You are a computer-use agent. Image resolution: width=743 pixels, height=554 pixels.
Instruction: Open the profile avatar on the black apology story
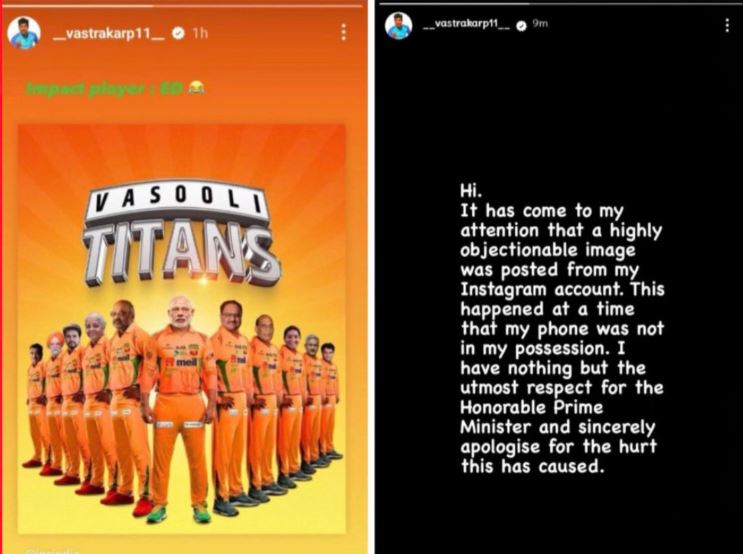coord(399,26)
